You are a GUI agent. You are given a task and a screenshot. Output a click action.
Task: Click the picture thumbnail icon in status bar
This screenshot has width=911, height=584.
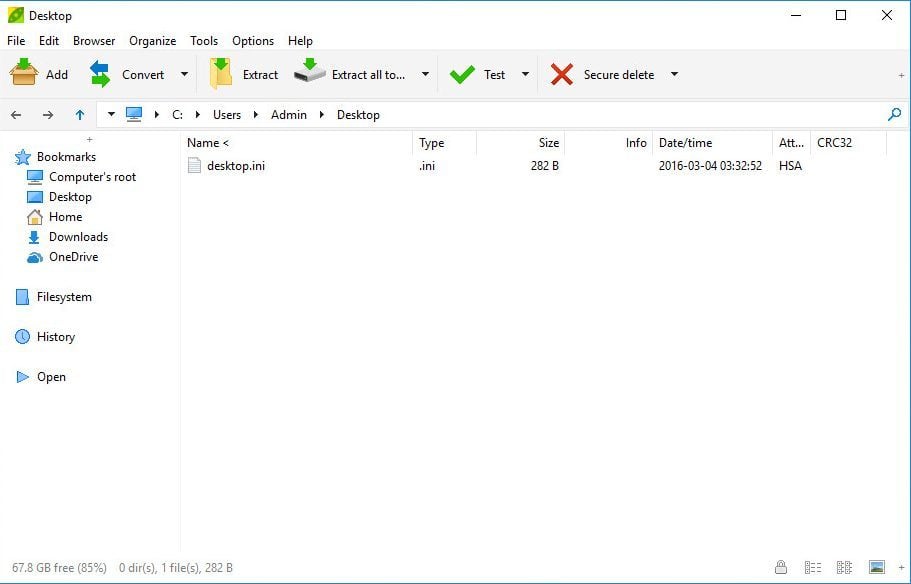click(x=877, y=567)
